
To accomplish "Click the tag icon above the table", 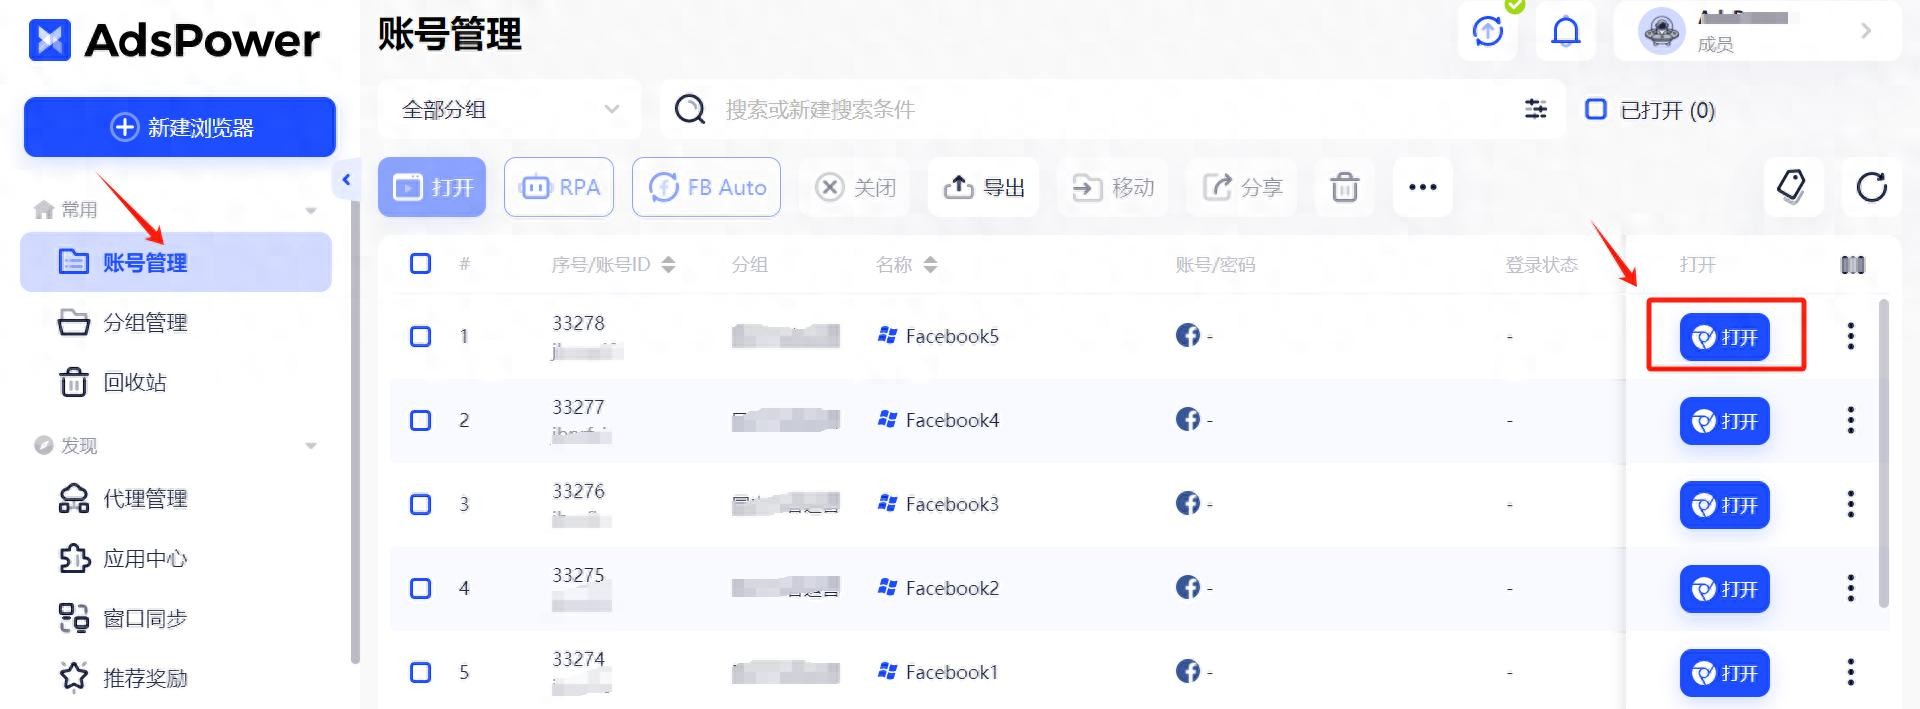I will [x=1791, y=187].
